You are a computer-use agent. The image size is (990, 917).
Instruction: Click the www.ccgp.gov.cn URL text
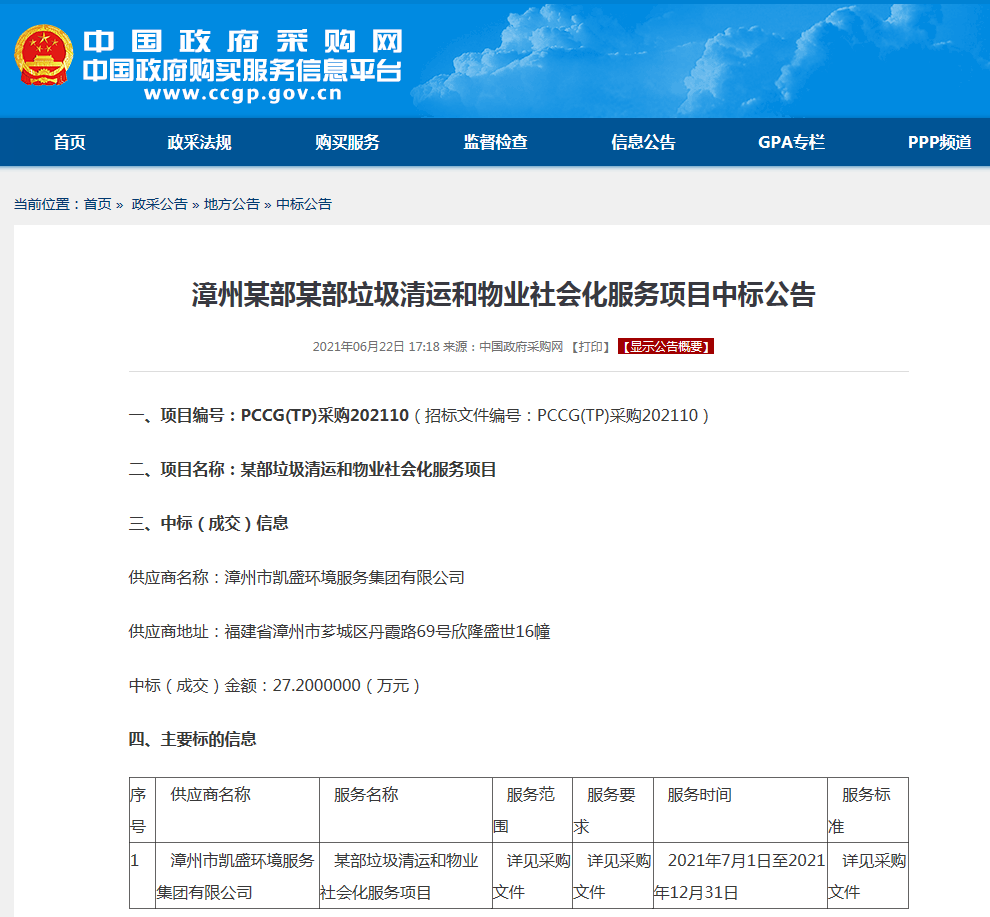pyautogui.click(x=243, y=94)
